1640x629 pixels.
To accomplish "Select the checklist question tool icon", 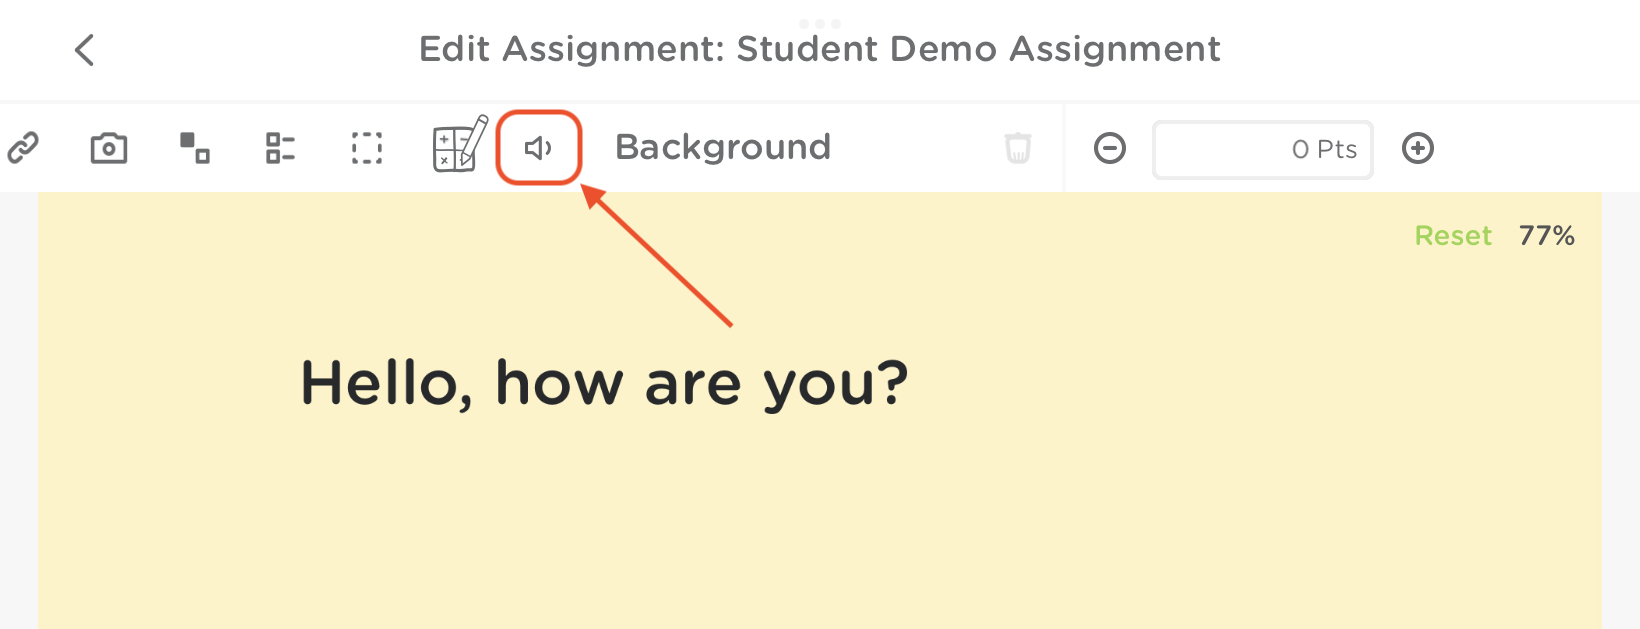I will tap(280, 148).
